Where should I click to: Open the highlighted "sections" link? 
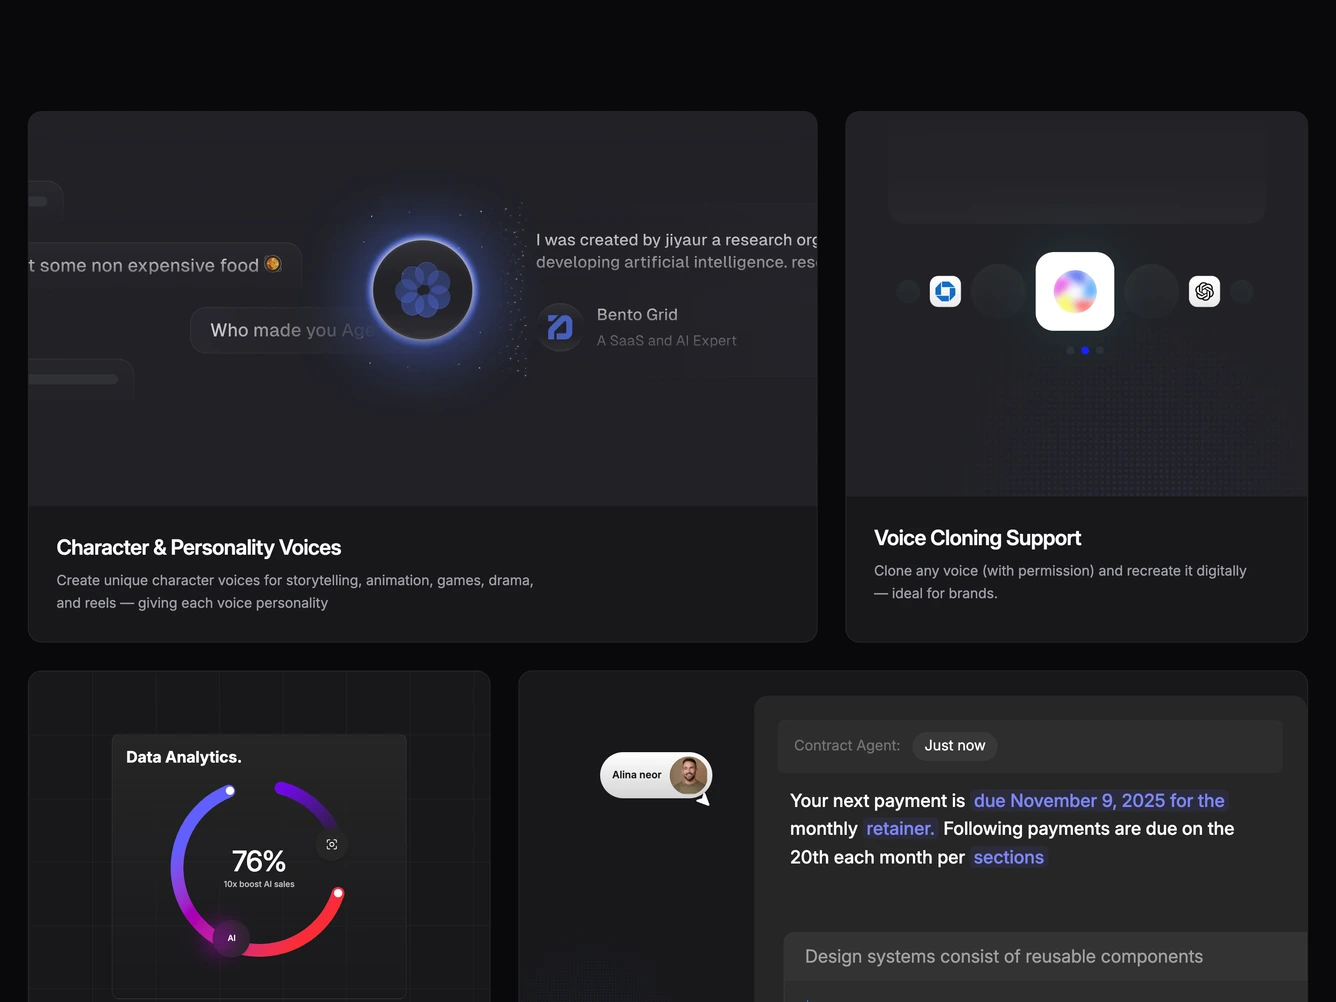[1008, 857]
